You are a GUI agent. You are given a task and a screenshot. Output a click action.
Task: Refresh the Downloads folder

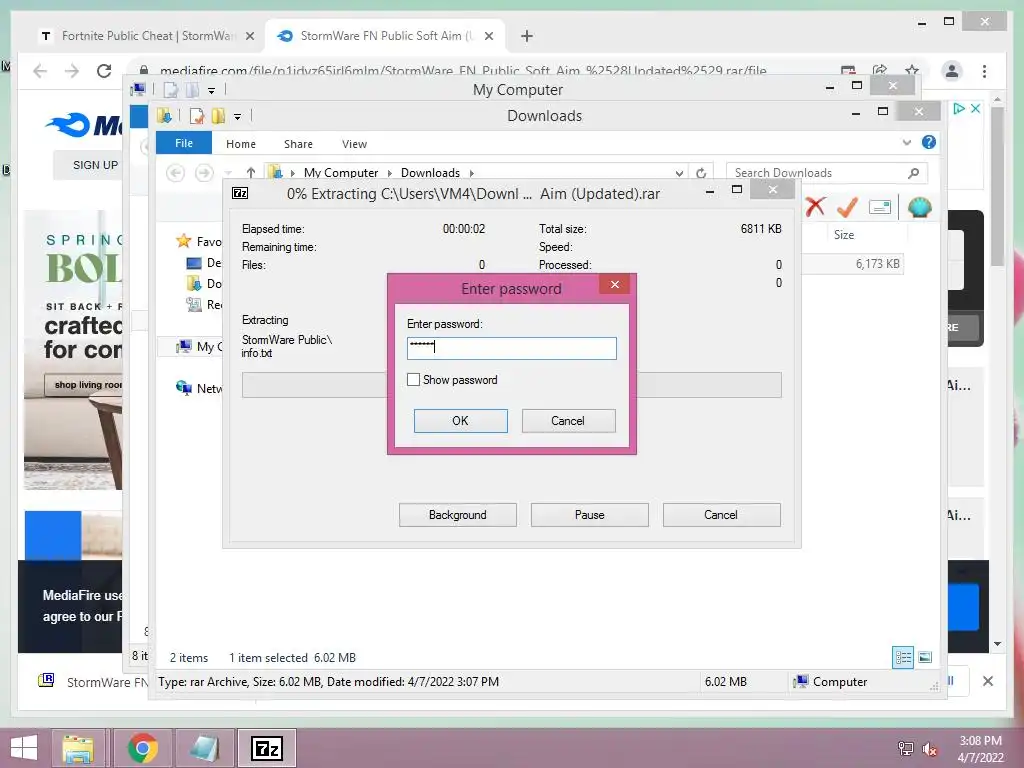click(701, 173)
